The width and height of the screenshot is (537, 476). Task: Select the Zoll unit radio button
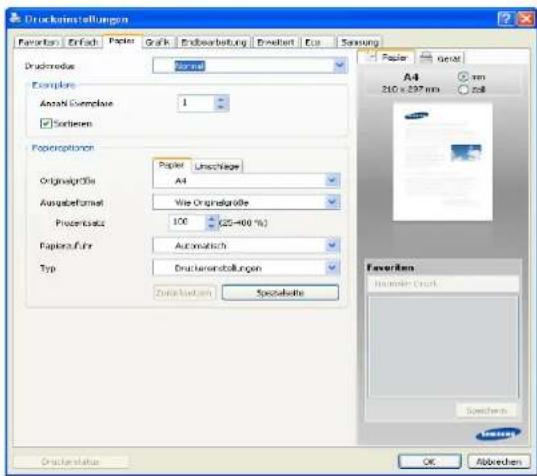(463, 90)
